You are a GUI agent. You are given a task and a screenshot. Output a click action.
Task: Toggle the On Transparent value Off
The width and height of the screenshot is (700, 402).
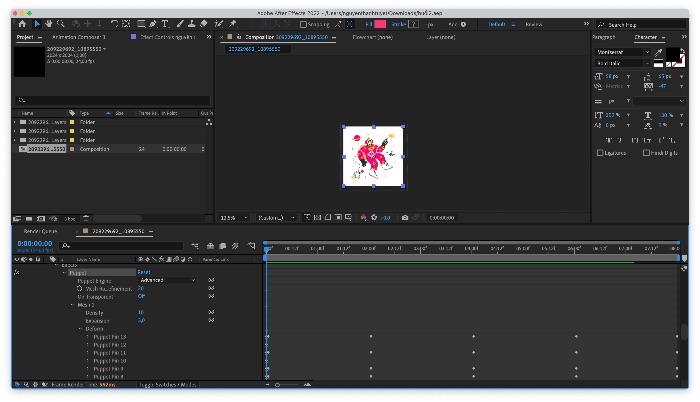[x=141, y=296]
